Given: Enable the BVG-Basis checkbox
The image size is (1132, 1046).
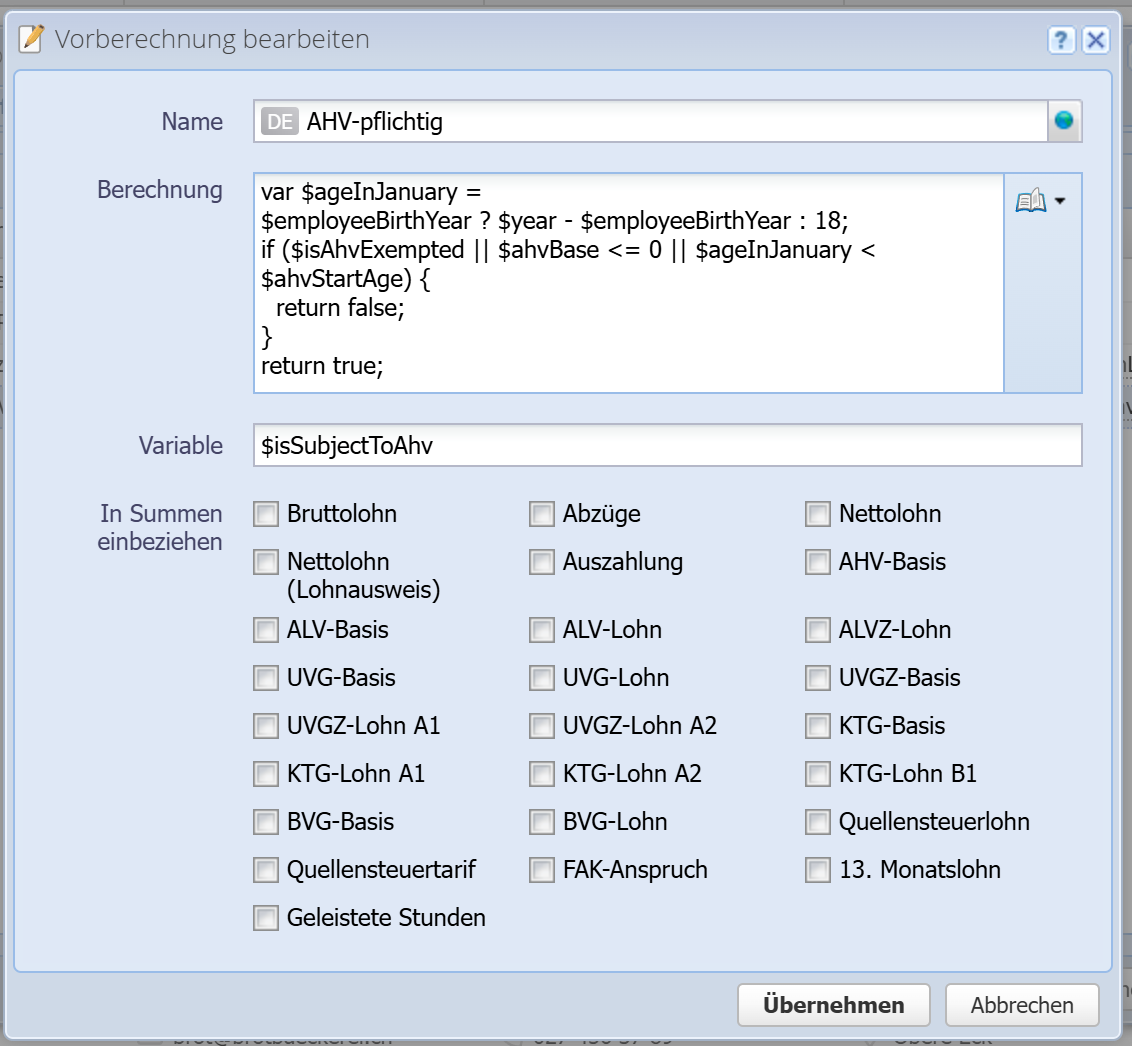Looking at the screenshot, I should 266,822.
